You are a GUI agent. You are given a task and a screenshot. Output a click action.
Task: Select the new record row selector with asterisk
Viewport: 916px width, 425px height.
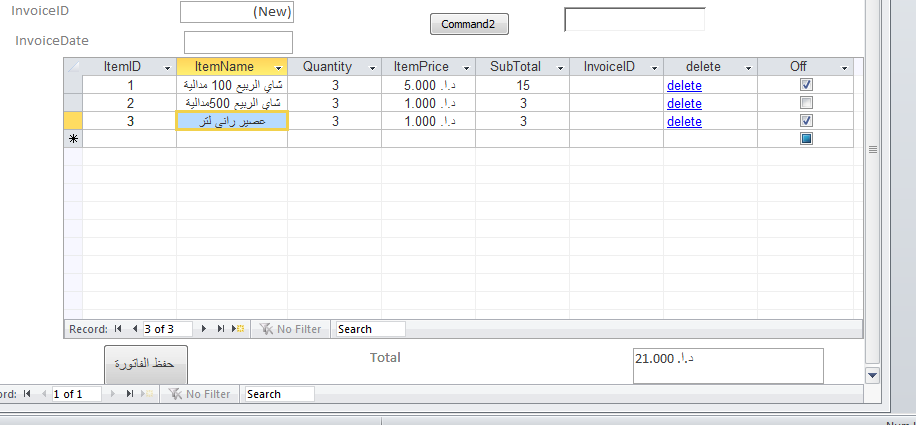click(x=73, y=139)
